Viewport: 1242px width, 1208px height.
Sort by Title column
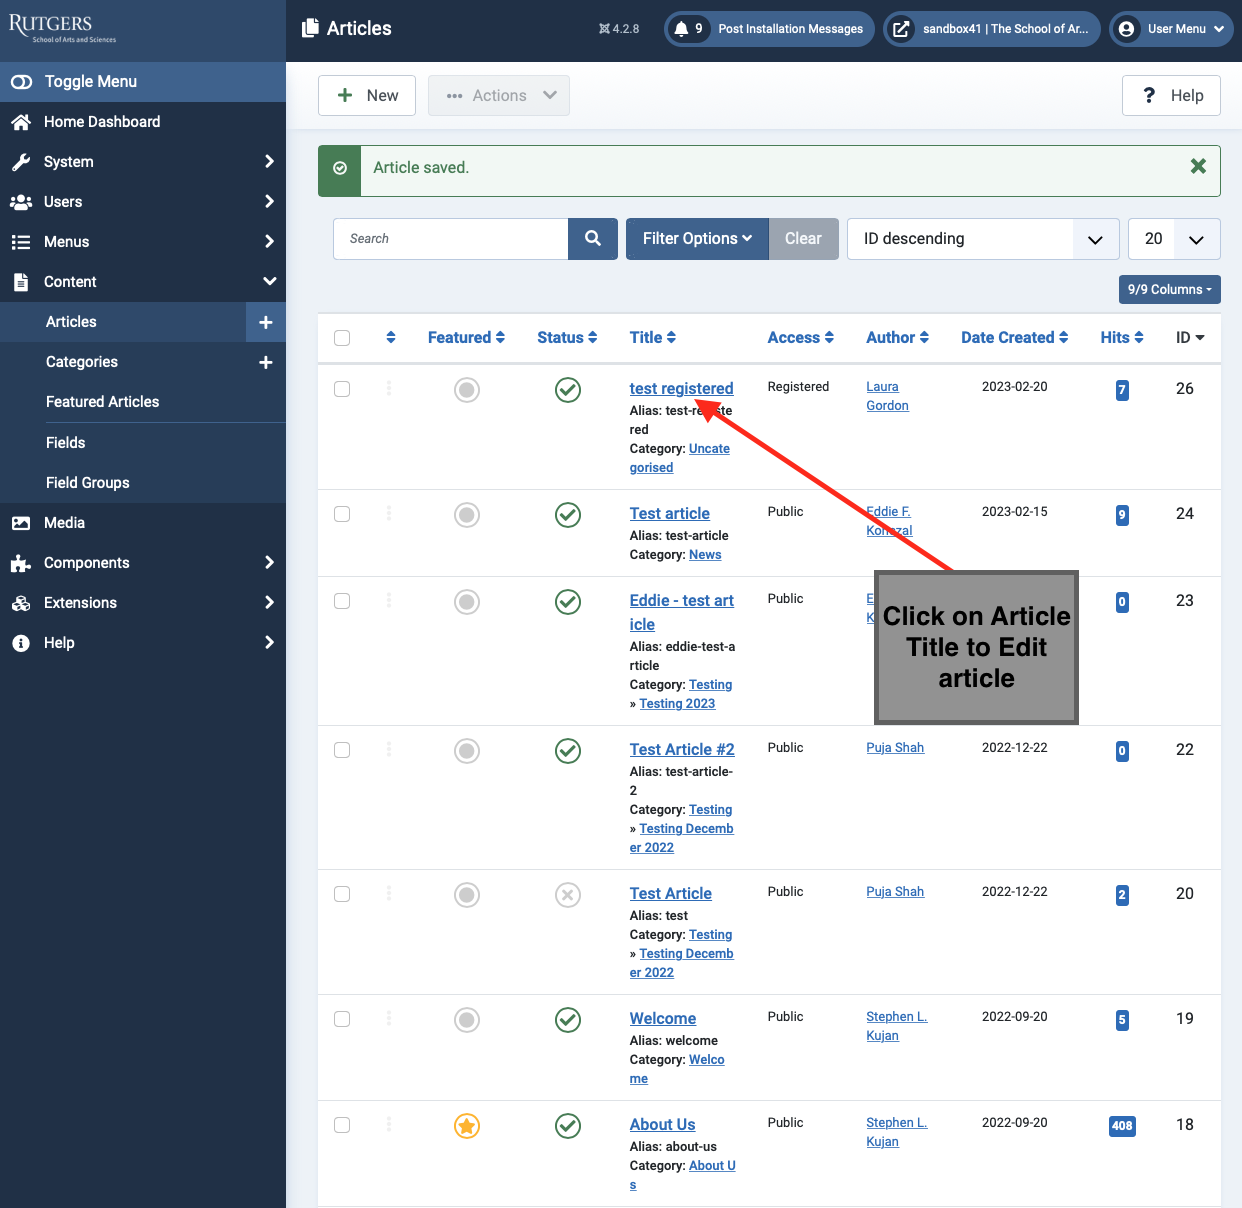click(653, 338)
